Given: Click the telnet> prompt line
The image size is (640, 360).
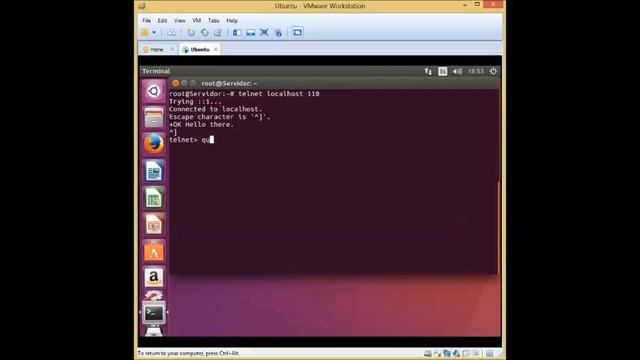Looking at the screenshot, I should (x=191, y=140).
